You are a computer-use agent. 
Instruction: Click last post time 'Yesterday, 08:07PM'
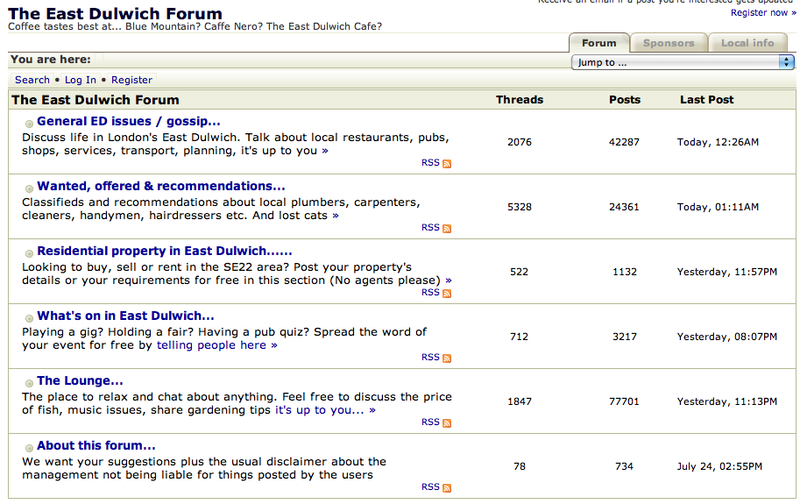tap(727, 337)
